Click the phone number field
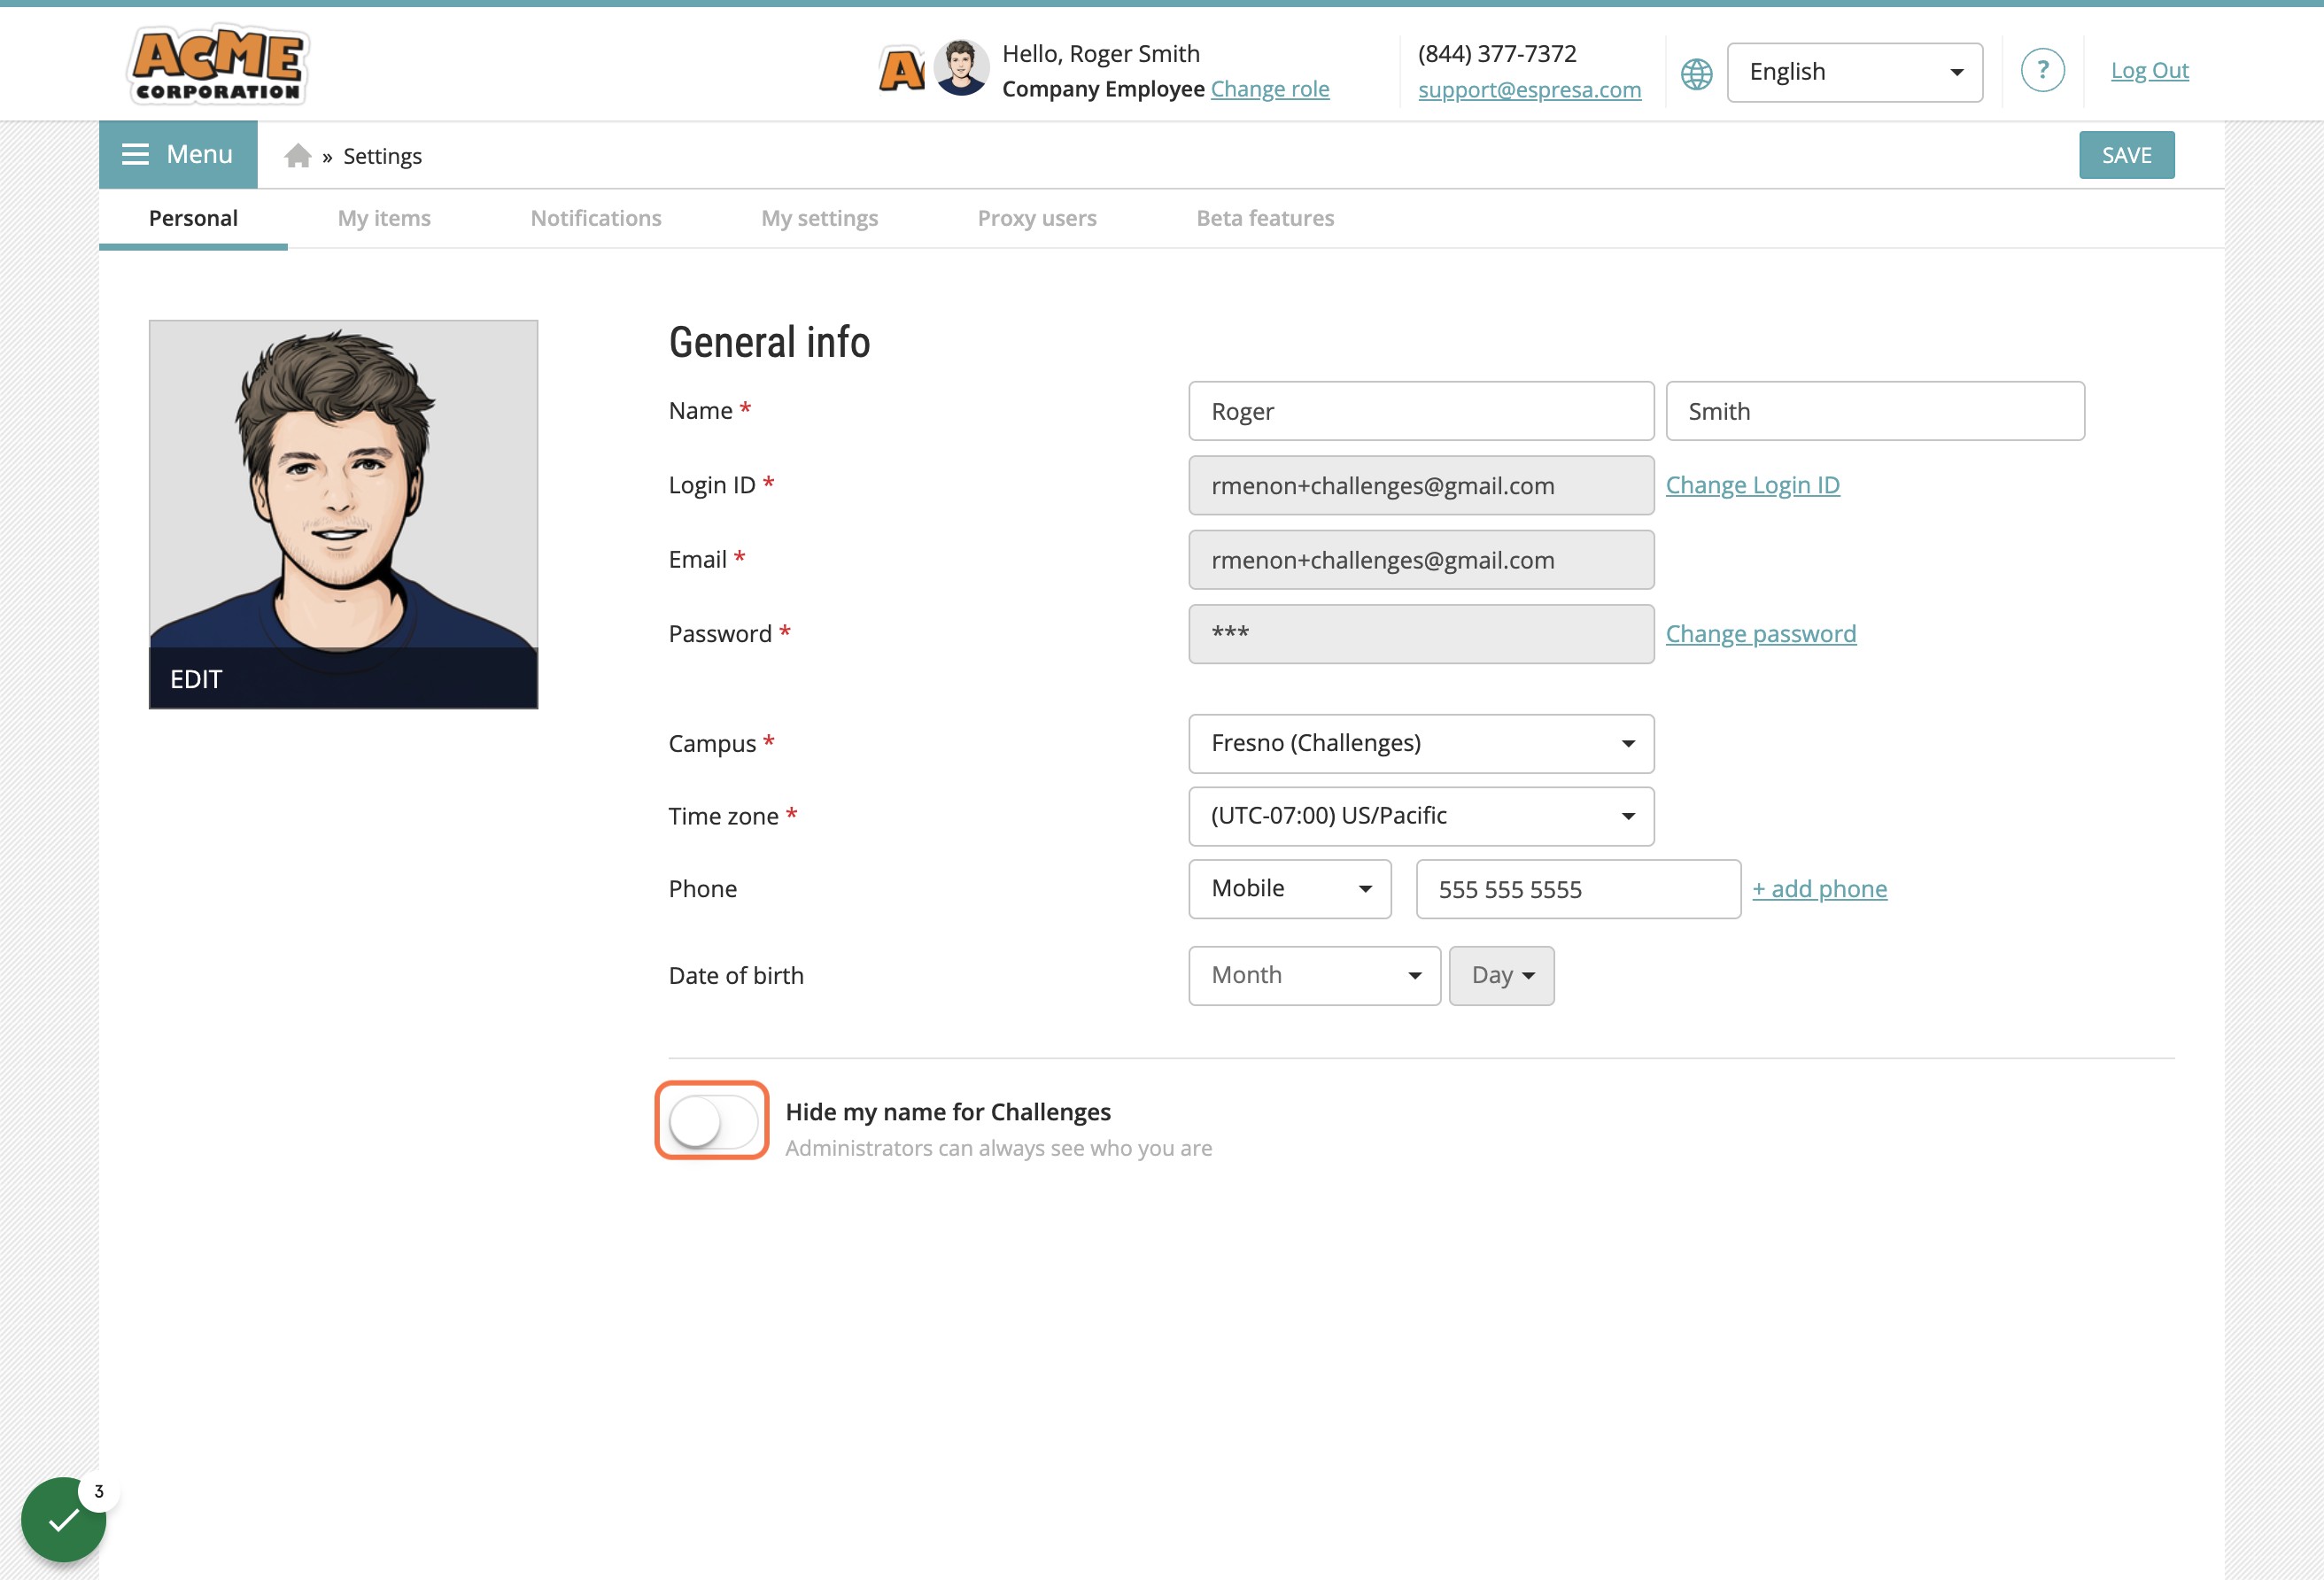The height and width of the screenshot is (1580, 2324). click(x=1577, y=889)
